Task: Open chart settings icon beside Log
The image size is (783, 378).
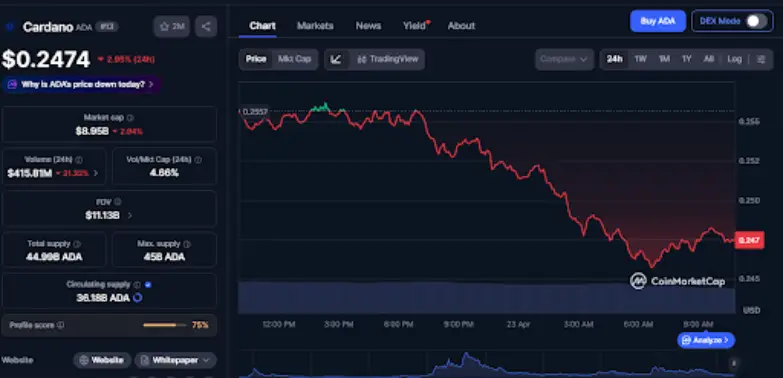Action: [x=761, y=59]
